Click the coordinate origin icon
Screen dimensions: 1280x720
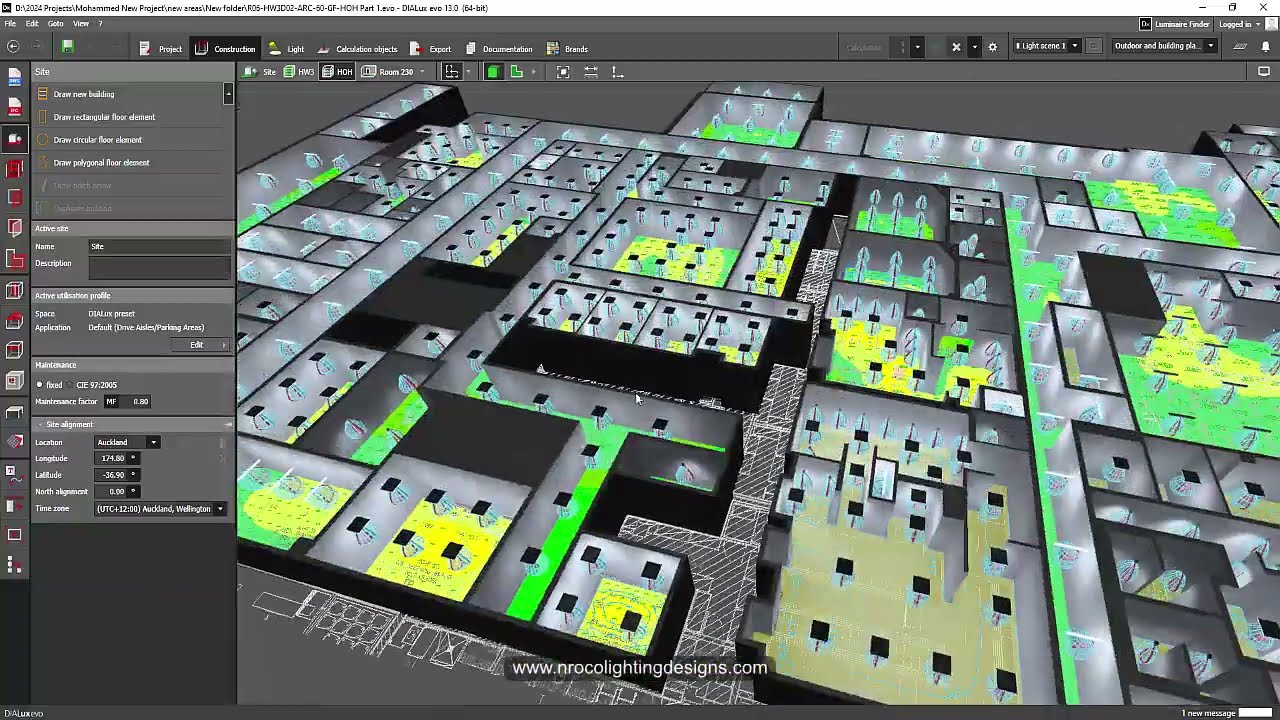coord(617,72)
